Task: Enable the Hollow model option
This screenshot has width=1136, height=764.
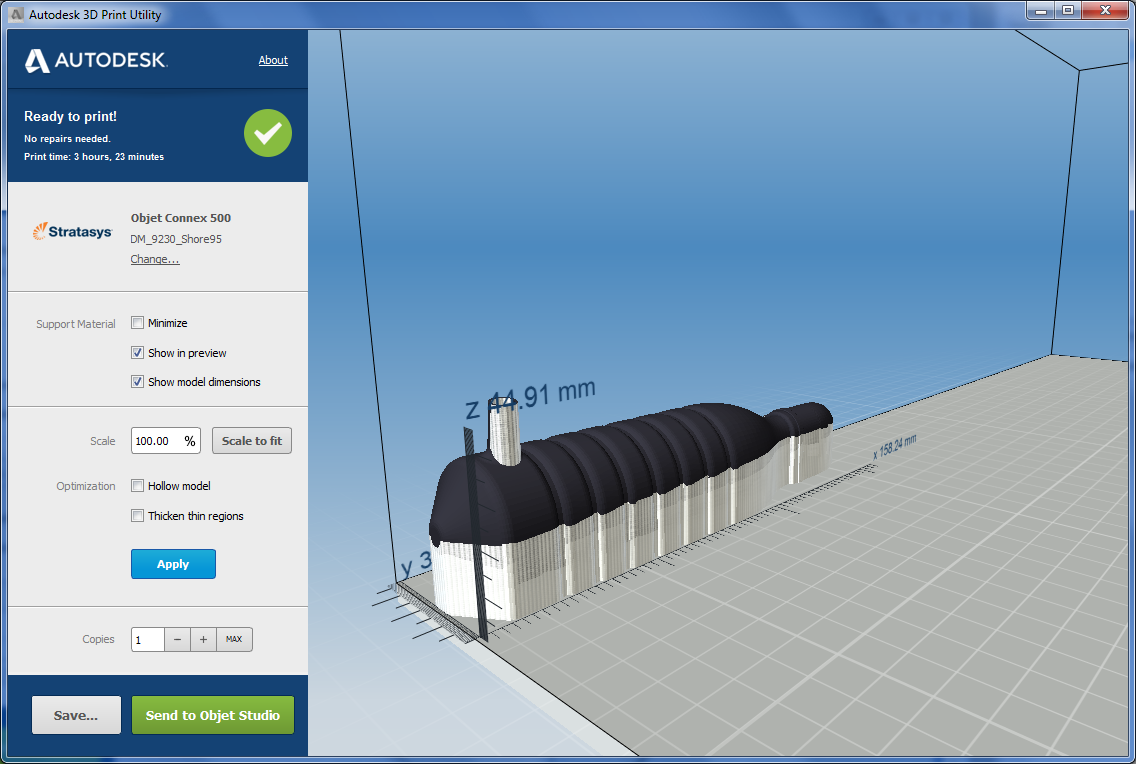Action: point(137,485)
